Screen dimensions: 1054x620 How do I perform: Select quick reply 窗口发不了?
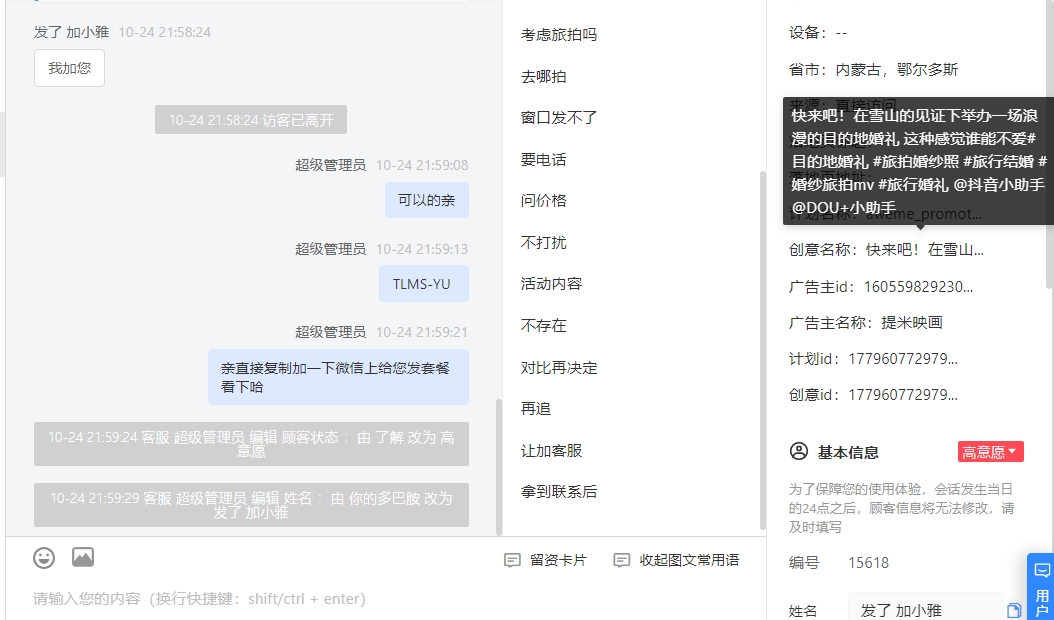point(559,118)
